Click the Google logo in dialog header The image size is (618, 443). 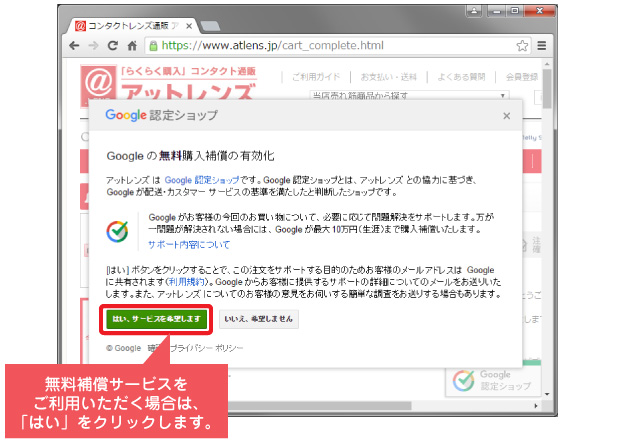coord(126,115)
